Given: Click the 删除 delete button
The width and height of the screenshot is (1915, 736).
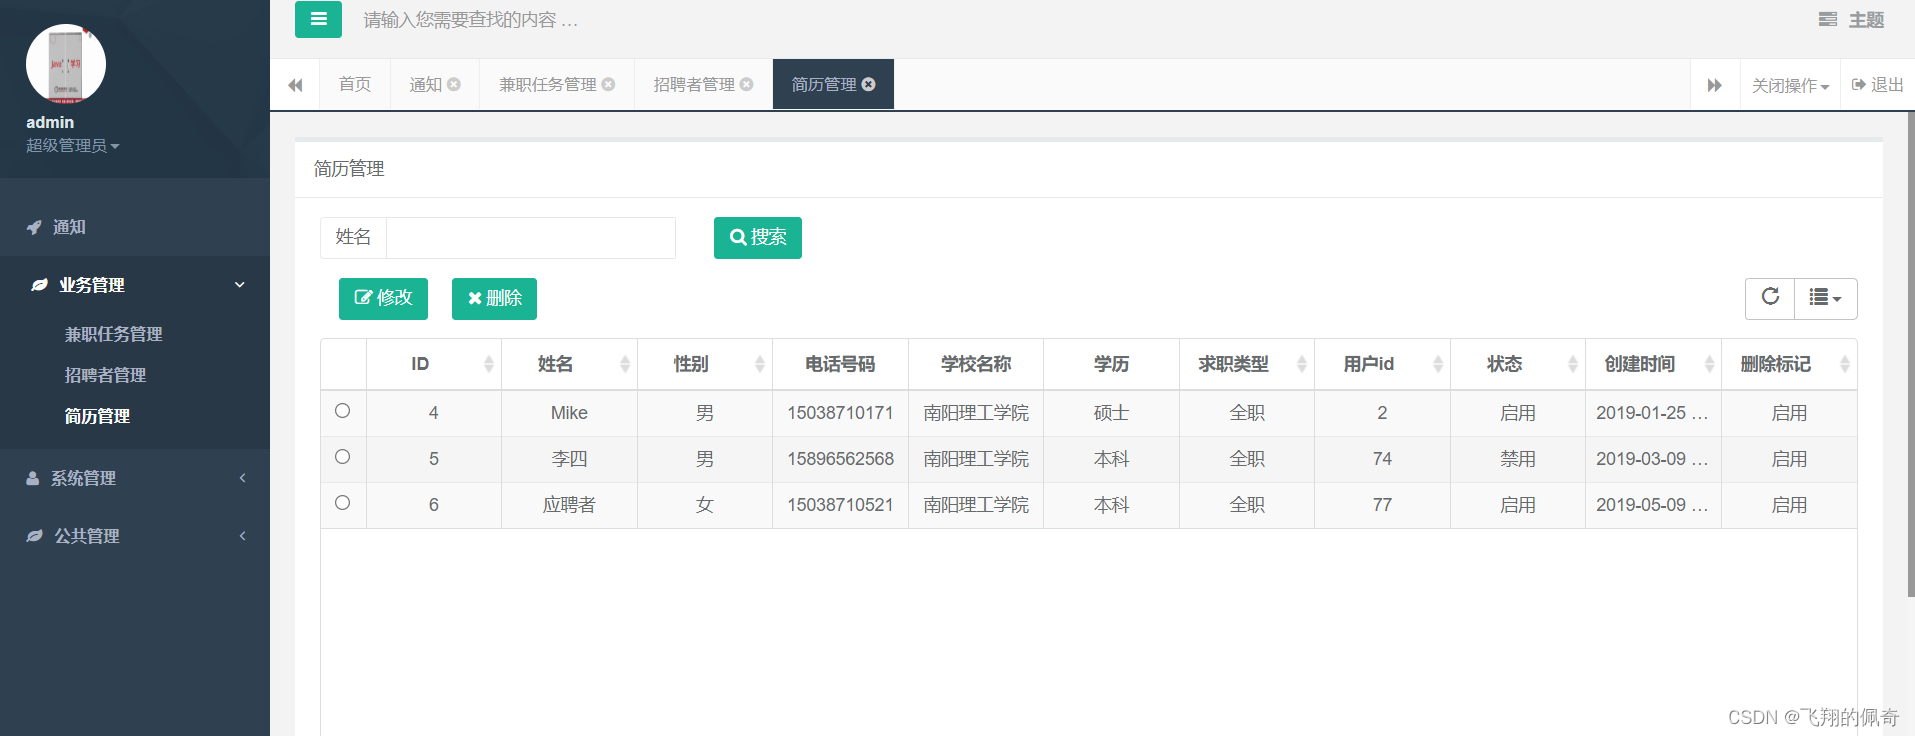Looking at the screenshot, I should [494, 299].
